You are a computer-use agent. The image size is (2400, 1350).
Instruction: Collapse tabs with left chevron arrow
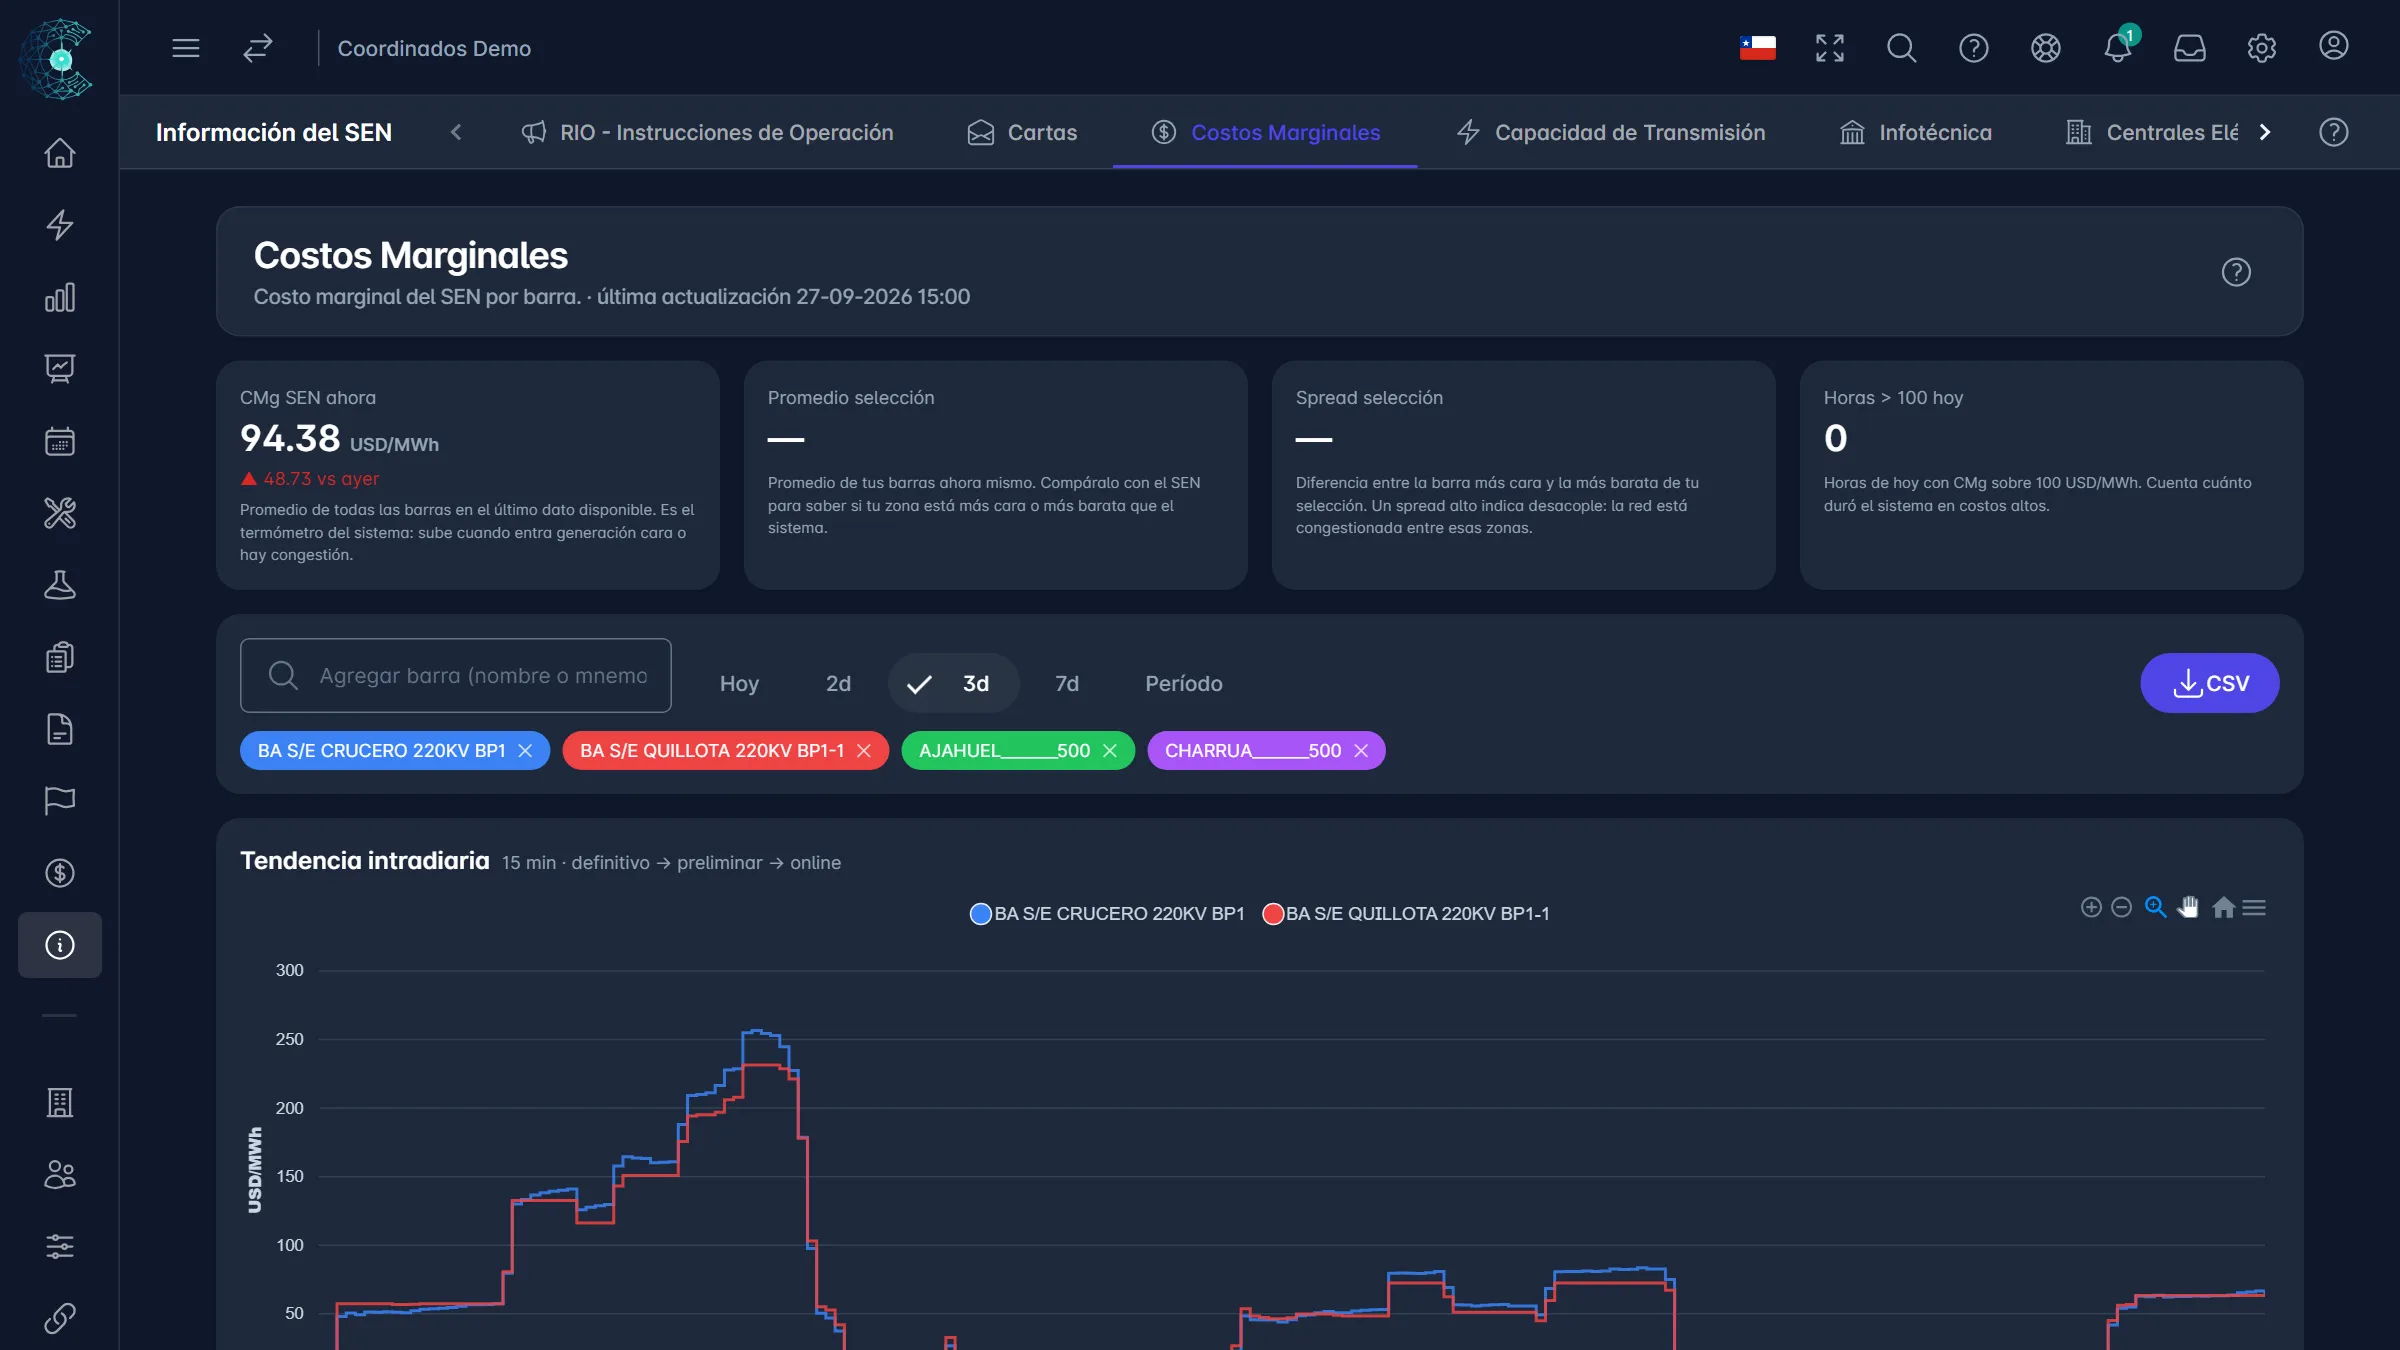456,132
